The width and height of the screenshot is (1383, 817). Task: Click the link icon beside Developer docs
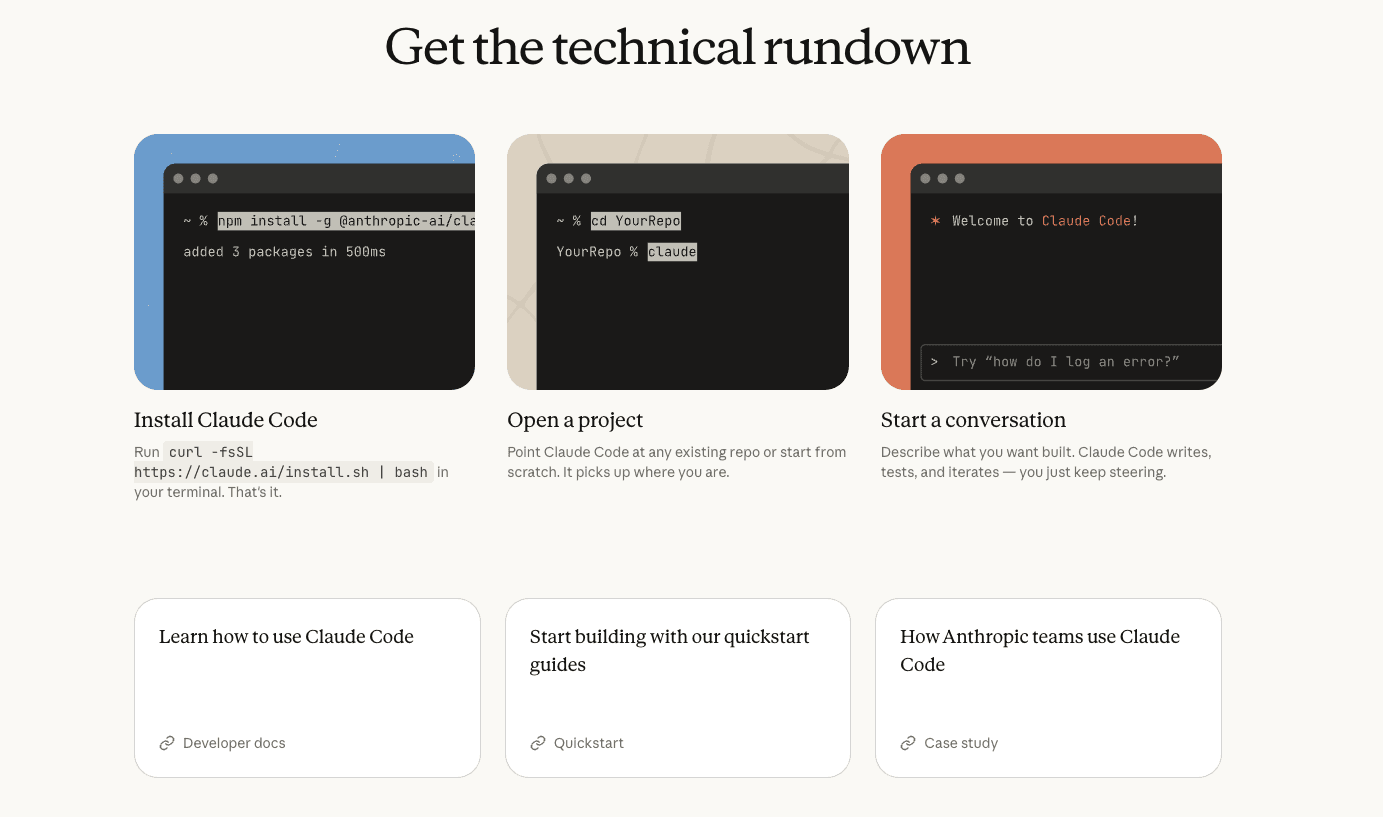click(x=167, y=743)
